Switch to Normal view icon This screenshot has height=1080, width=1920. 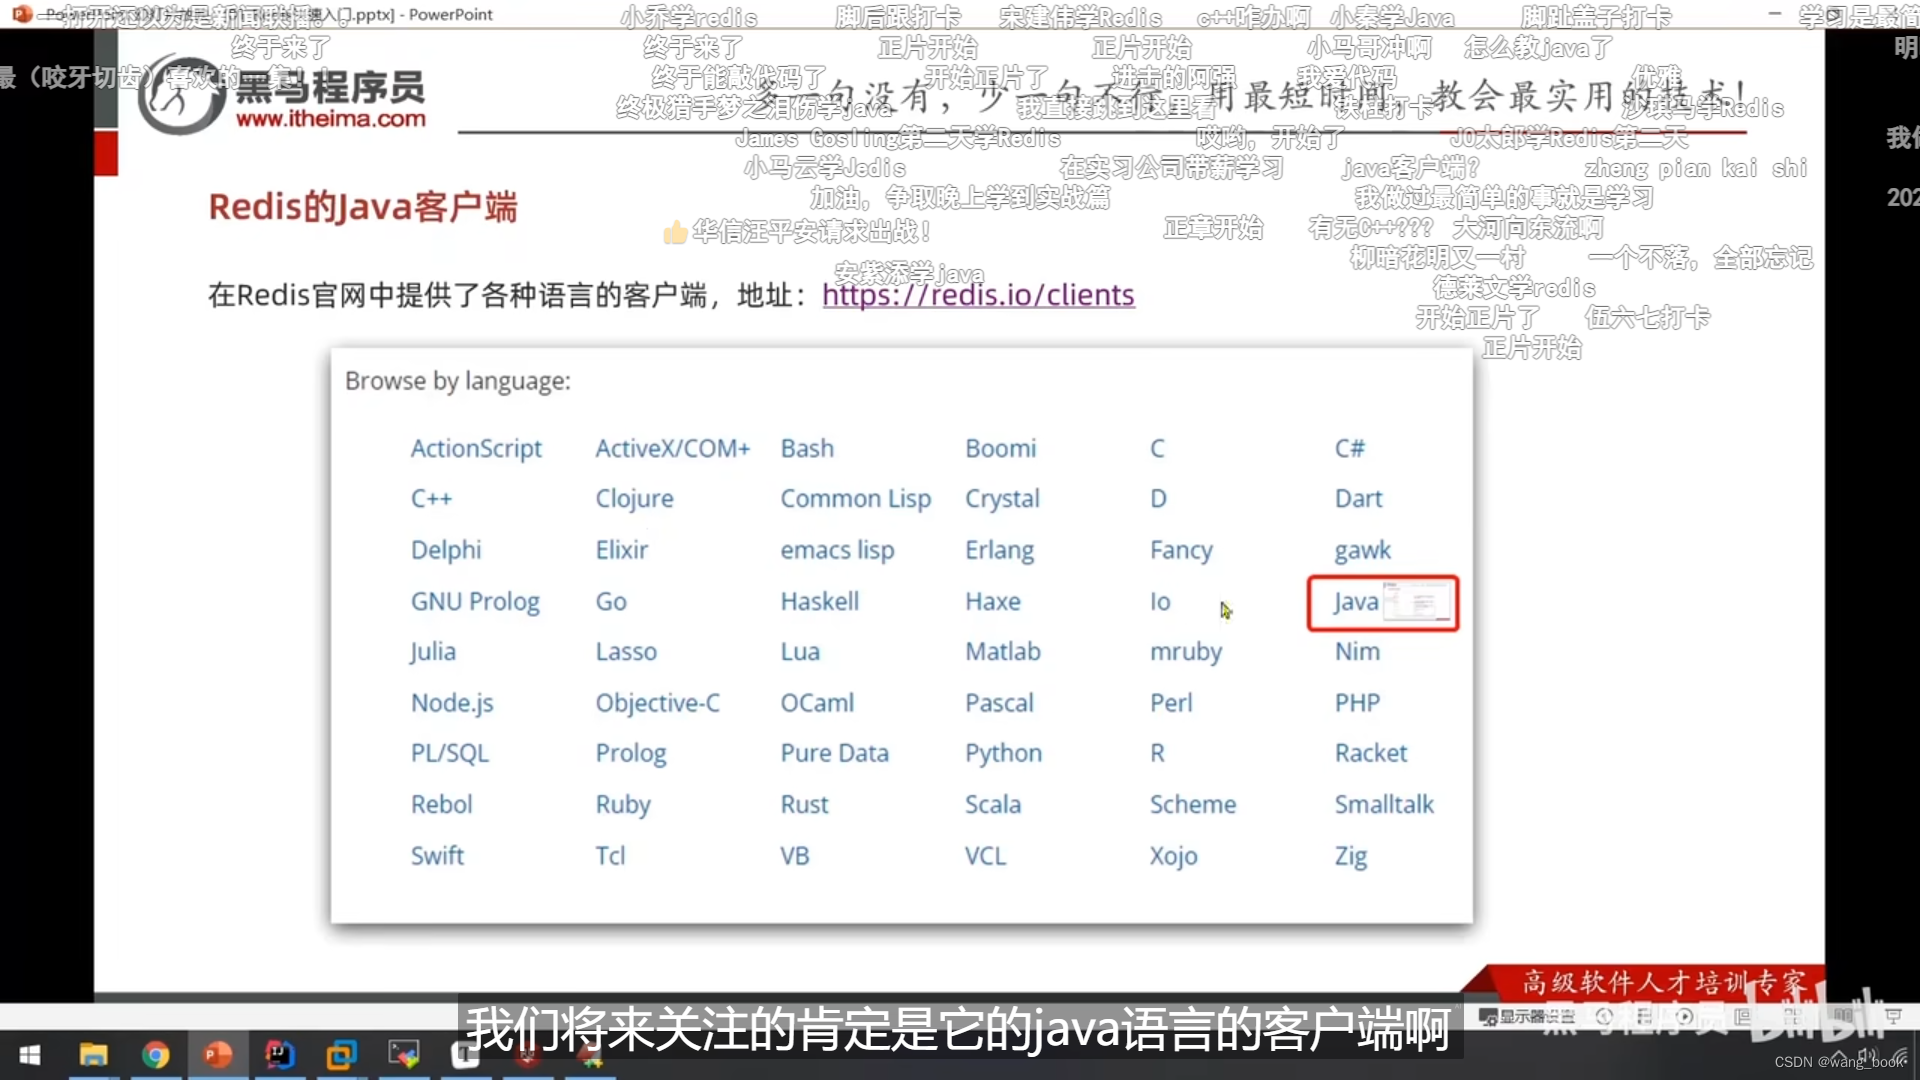click(1742, 1017)
